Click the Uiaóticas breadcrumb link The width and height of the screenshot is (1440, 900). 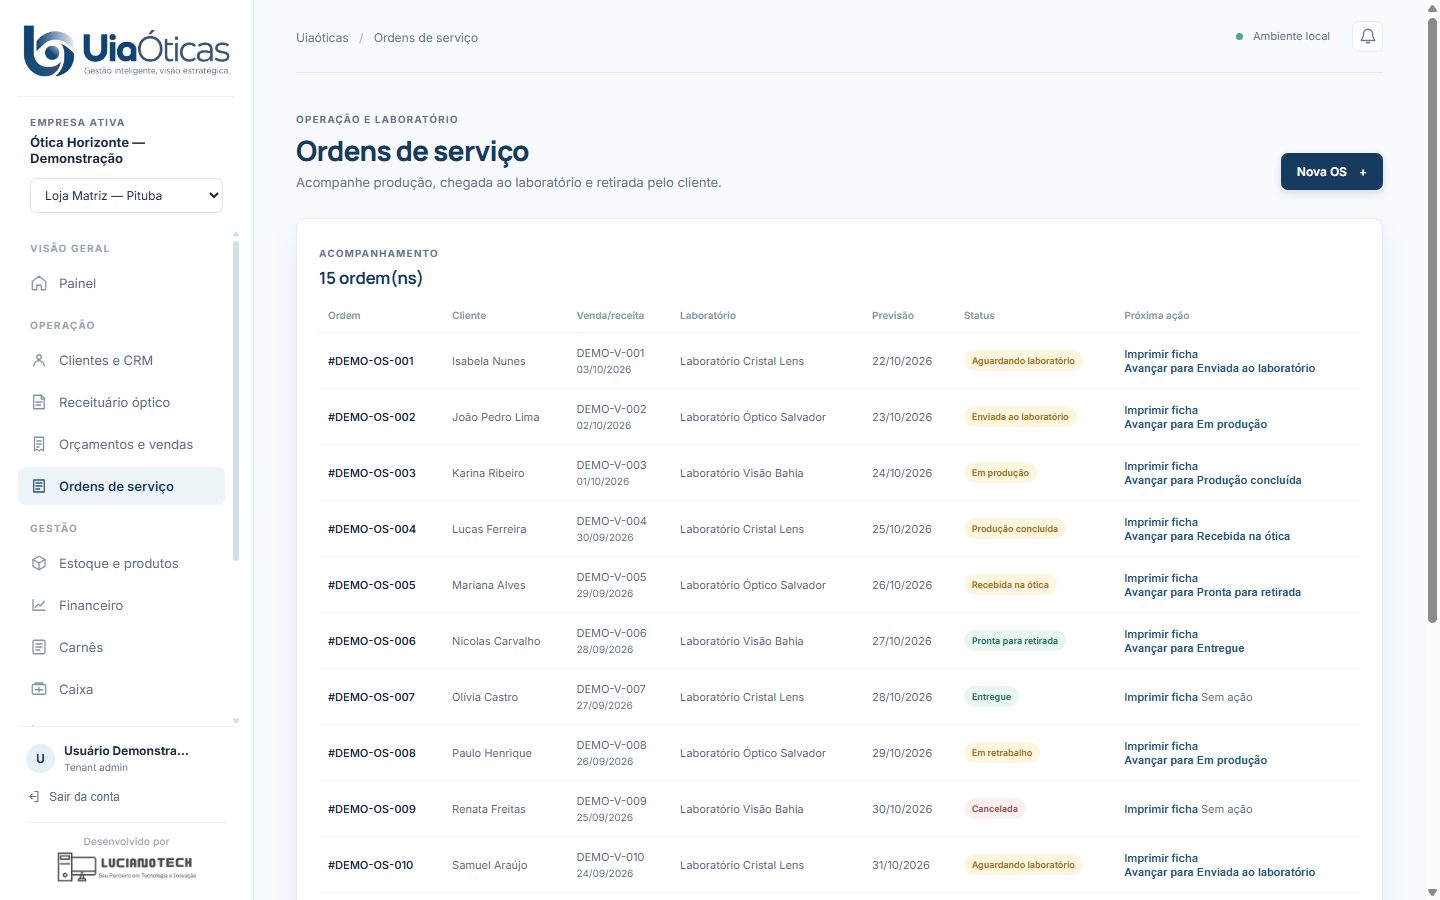[x=322, y=38]
